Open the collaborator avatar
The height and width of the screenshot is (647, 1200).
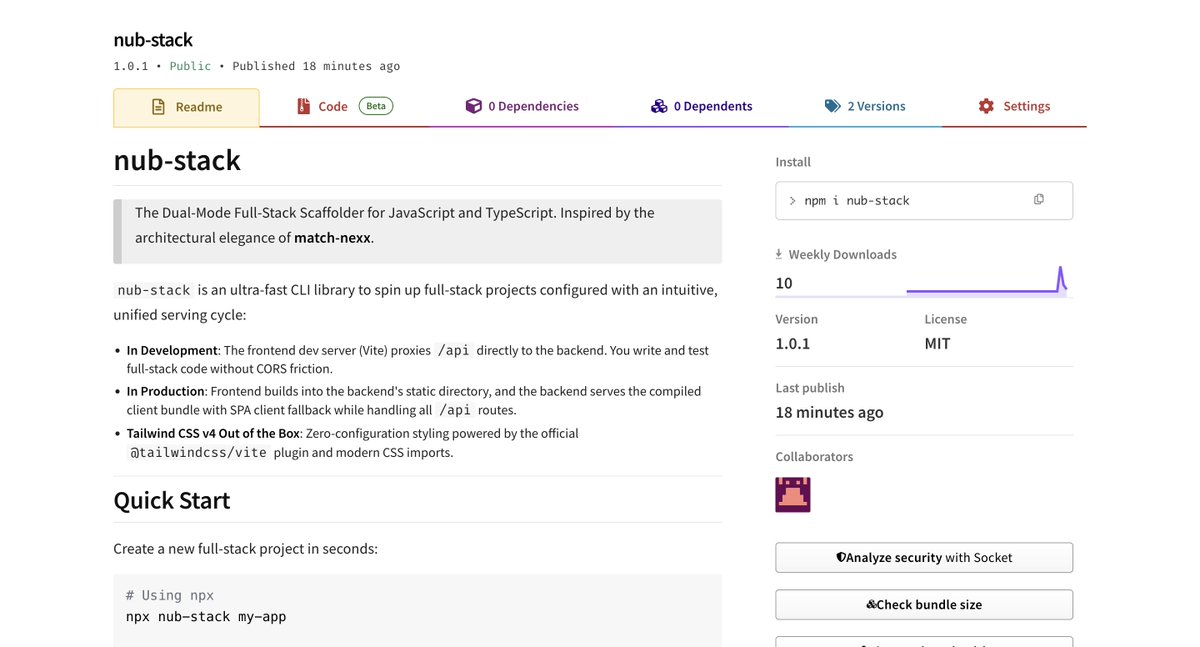(793, 495)
